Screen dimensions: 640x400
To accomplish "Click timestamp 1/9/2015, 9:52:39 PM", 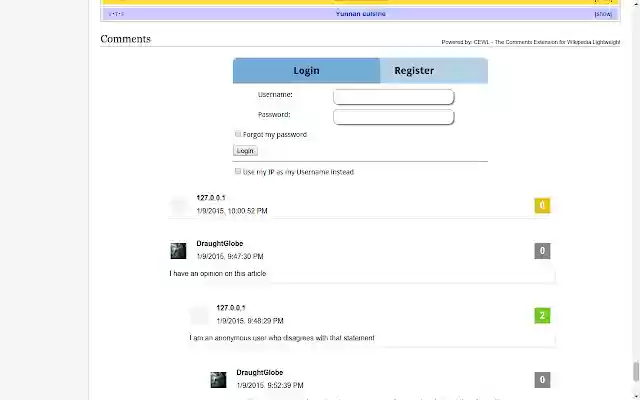I will click(270, 385).
